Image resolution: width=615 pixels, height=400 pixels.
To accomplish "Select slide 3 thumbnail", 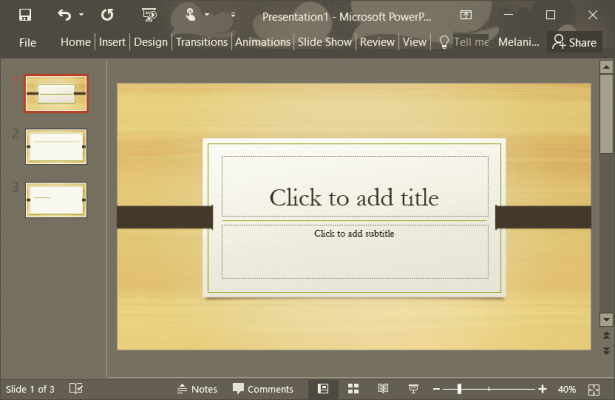I will (56, 200).
